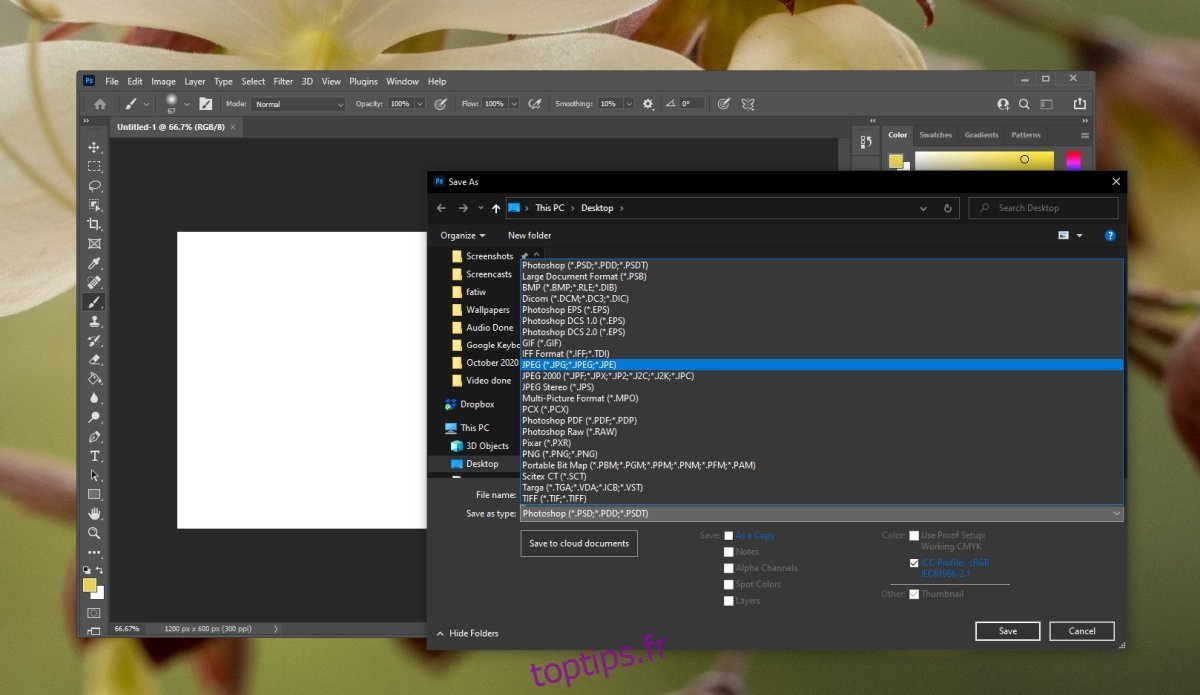Go up one folder level in Save As
Screen dimensions: 1200x695
[x=496, y=208]
